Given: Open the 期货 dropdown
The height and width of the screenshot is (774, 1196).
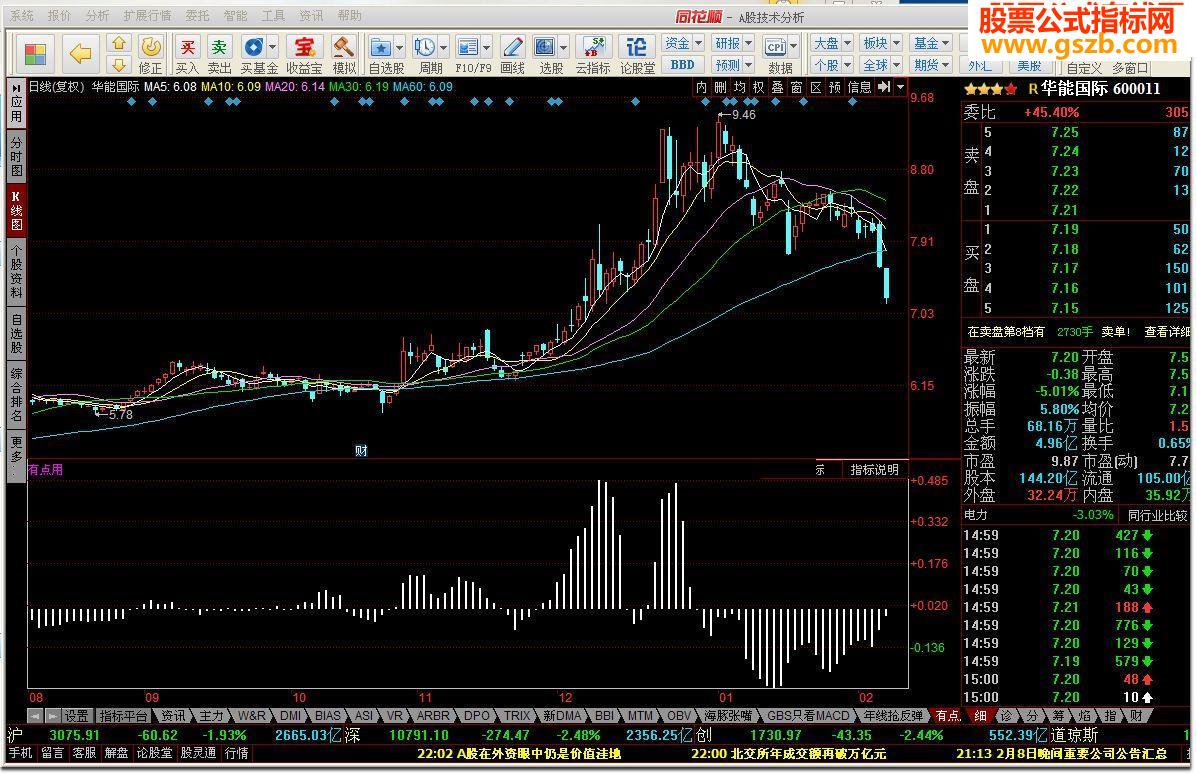Looking at the screenshot, I should coord(931,65).
